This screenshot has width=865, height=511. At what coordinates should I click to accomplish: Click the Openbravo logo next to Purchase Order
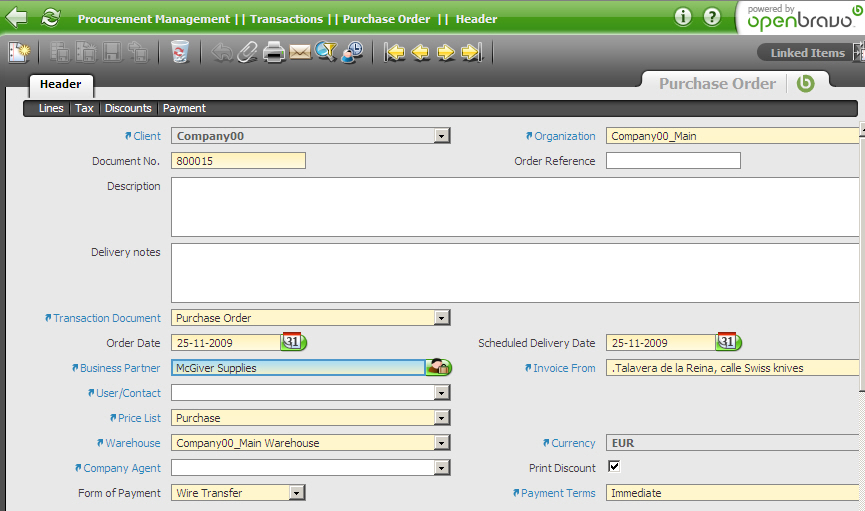pos(805,83)
